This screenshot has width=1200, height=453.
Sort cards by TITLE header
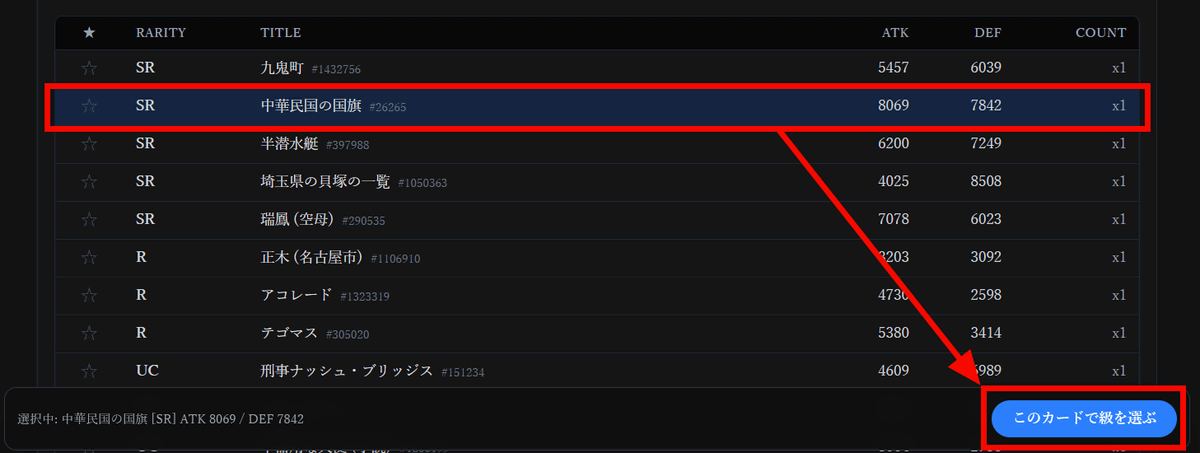(281, 33)
